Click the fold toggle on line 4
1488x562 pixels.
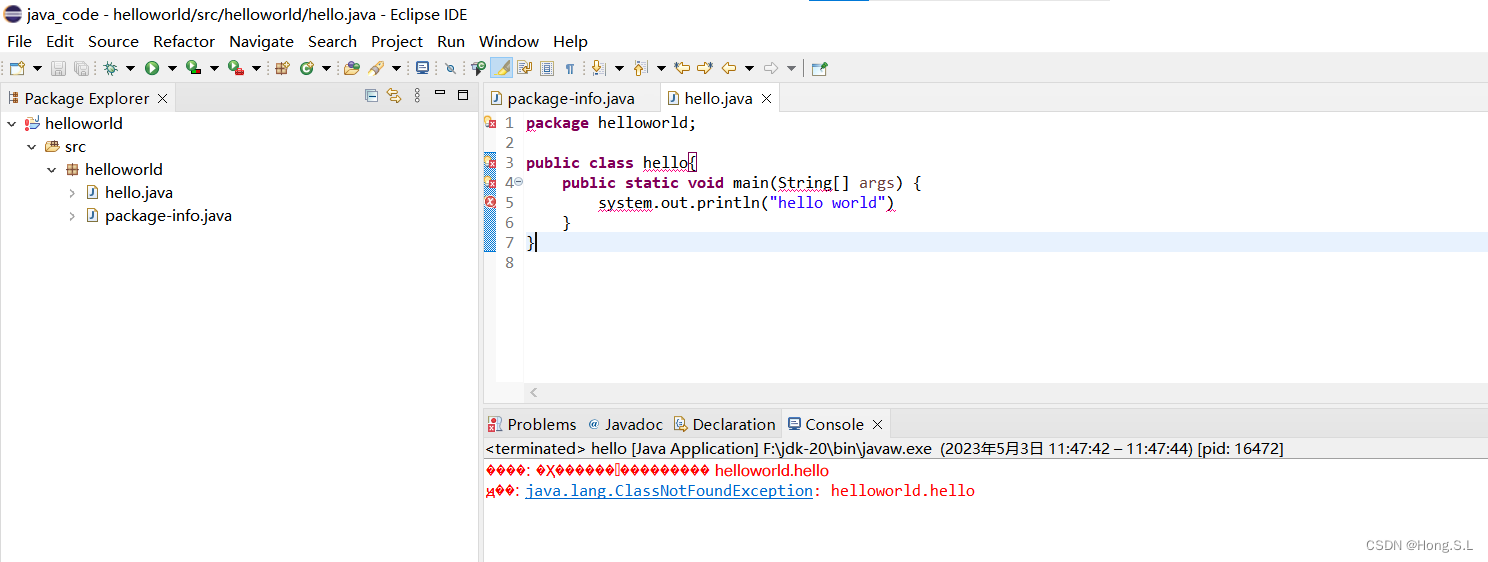point(518,182)
